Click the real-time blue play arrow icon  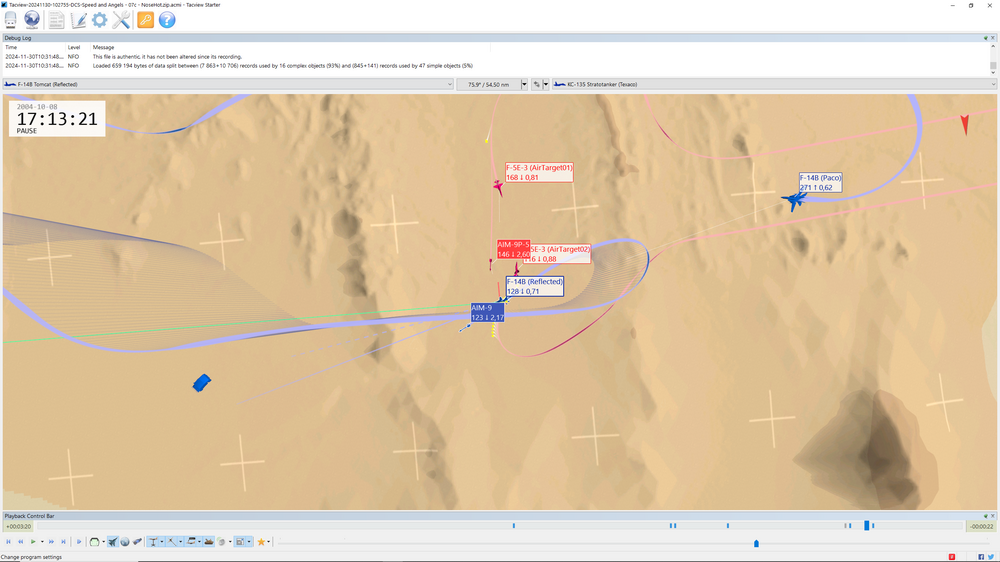point(79,542)
